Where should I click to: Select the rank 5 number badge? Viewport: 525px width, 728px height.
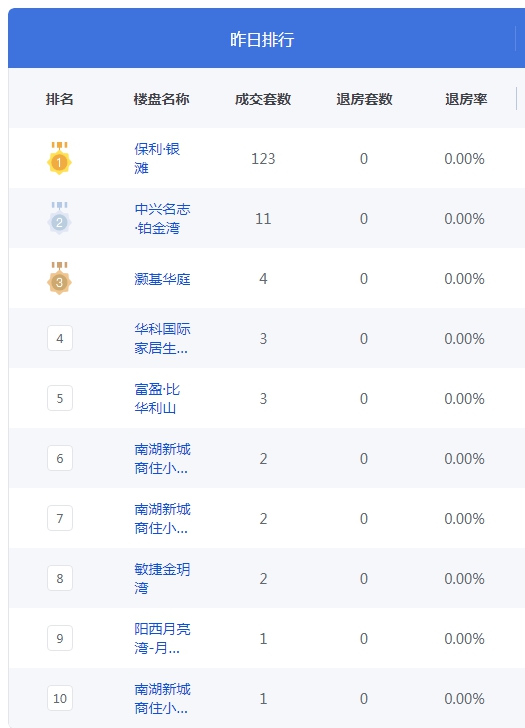pyautogui.click(x=60, y=398)
